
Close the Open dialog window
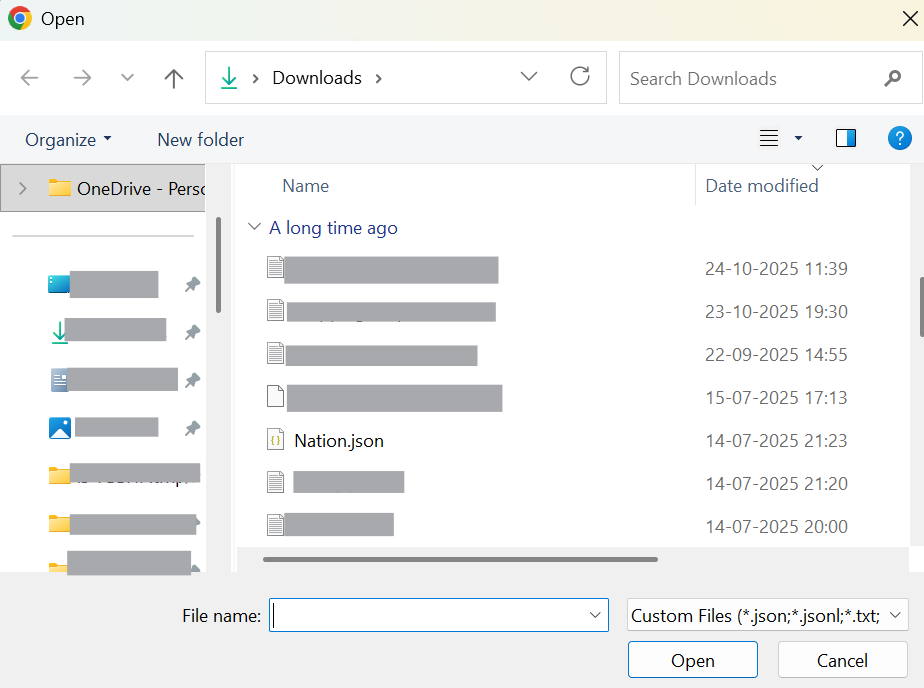910,19
